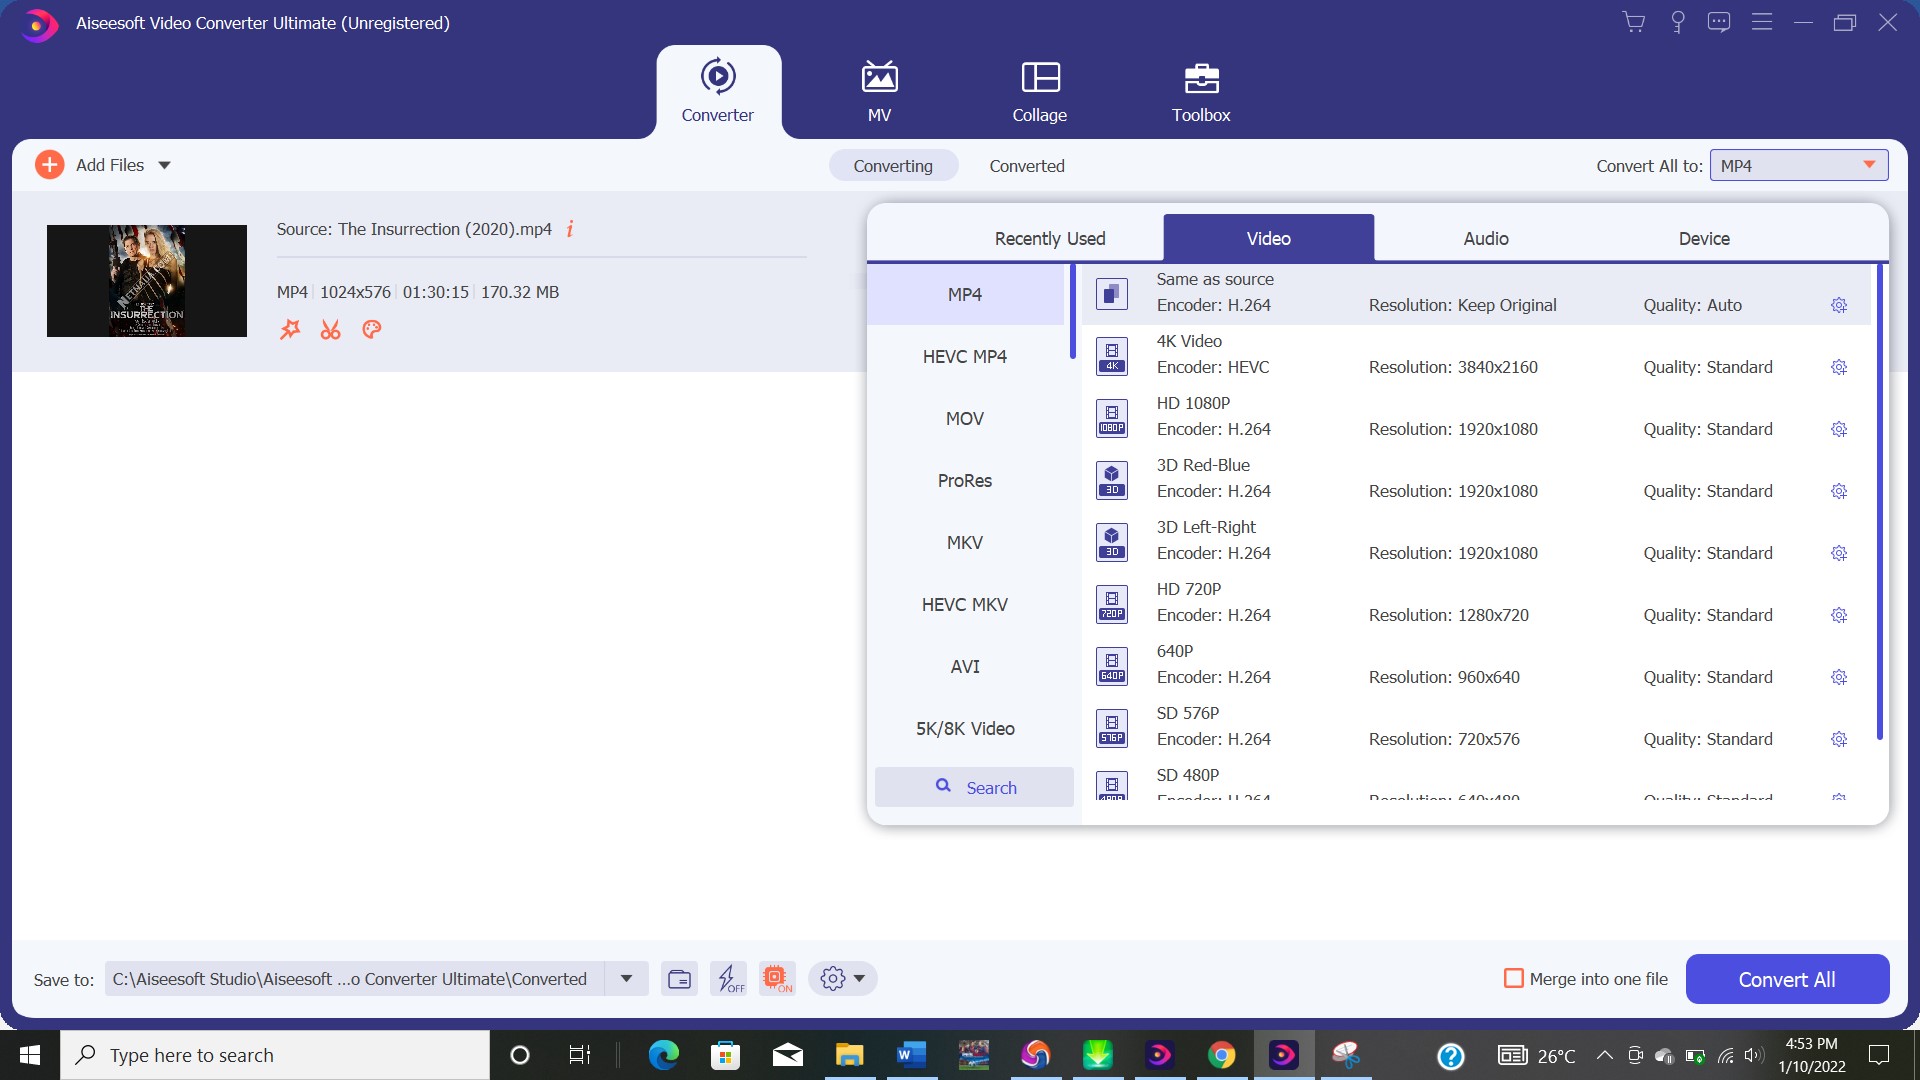Open the preferences gear dropdown

(x=842, y=979)
